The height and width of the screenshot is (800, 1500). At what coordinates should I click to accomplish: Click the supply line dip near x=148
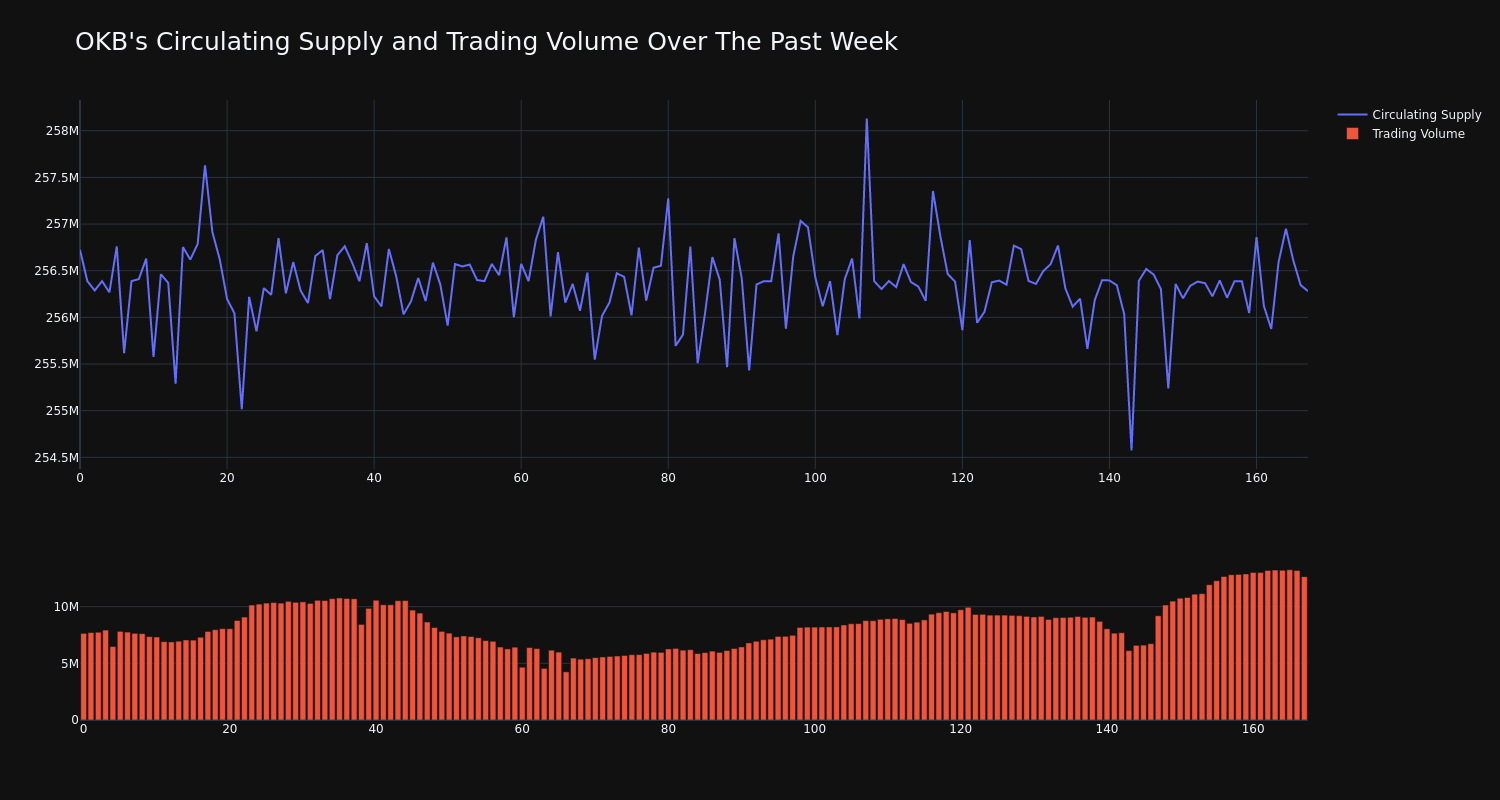click(x=1168, y=387)
